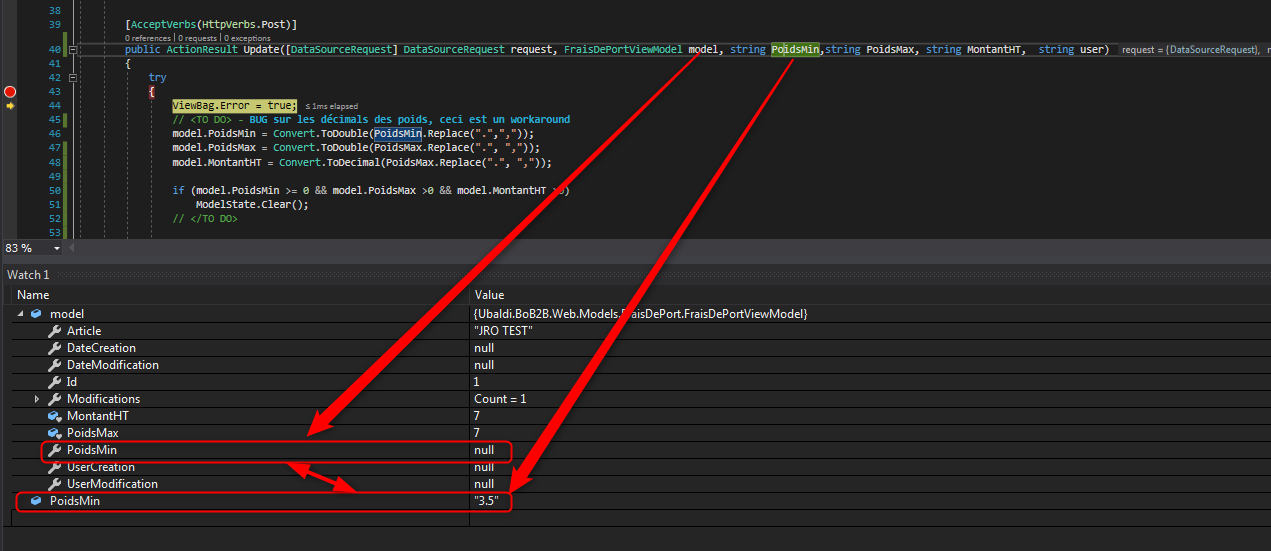Collapse the Update method outline block
Image resolution: width=1271 pixels, height=551 pixels.
(72, 49)
